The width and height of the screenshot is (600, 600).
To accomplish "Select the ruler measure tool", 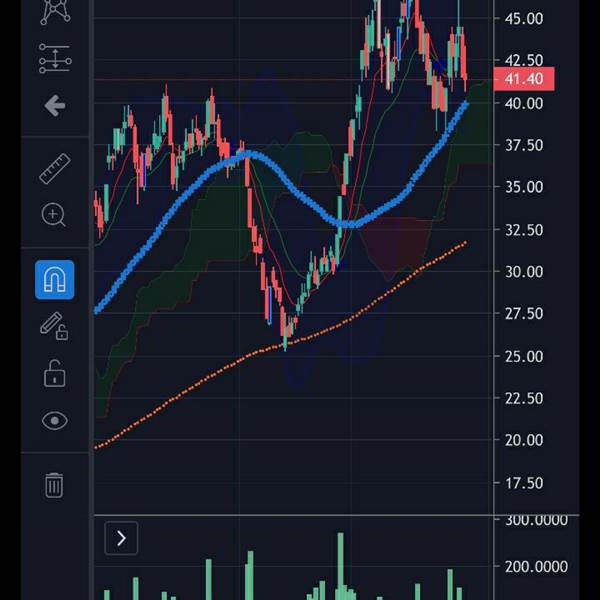I will (55, 169).
